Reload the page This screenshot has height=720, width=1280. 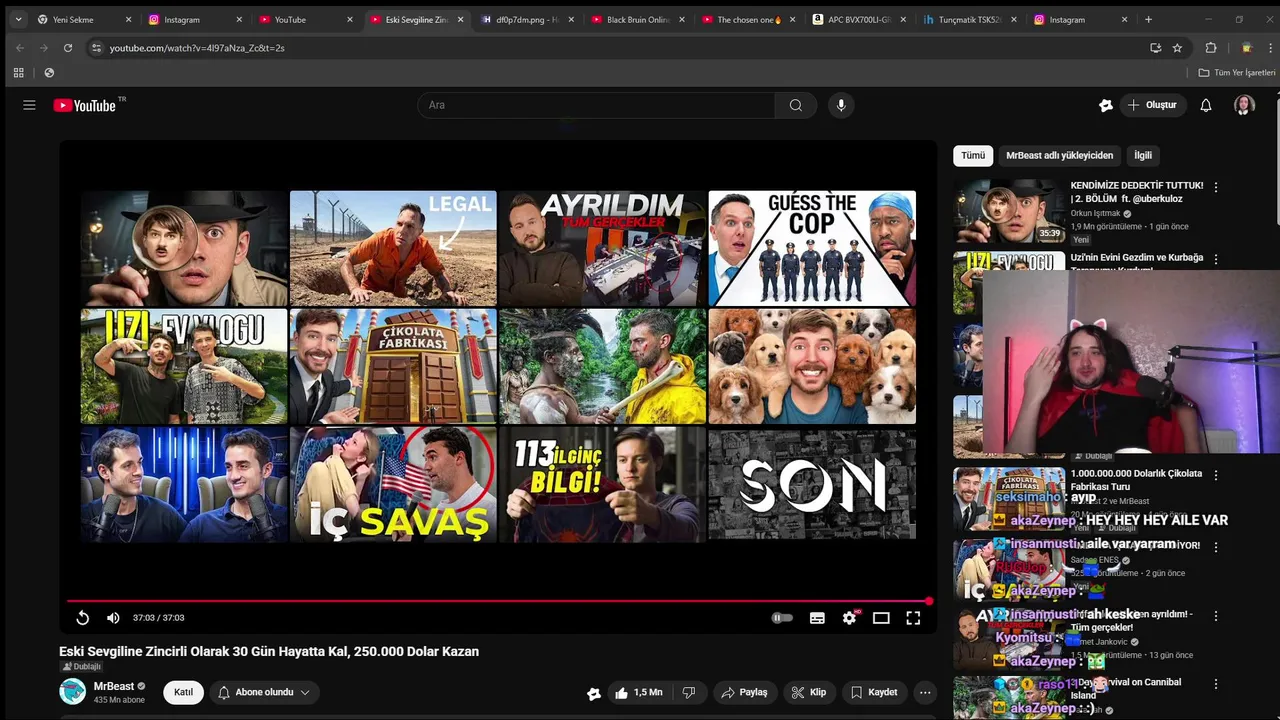click(68, 47)
